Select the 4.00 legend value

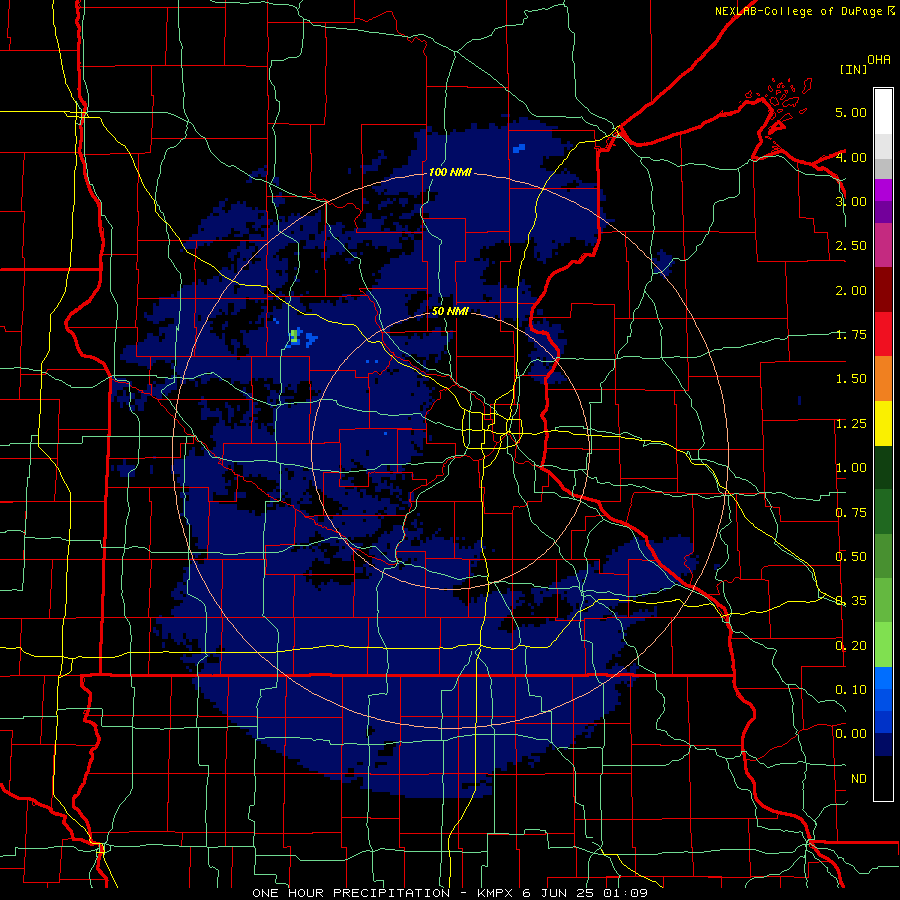(x=851, y=157)
